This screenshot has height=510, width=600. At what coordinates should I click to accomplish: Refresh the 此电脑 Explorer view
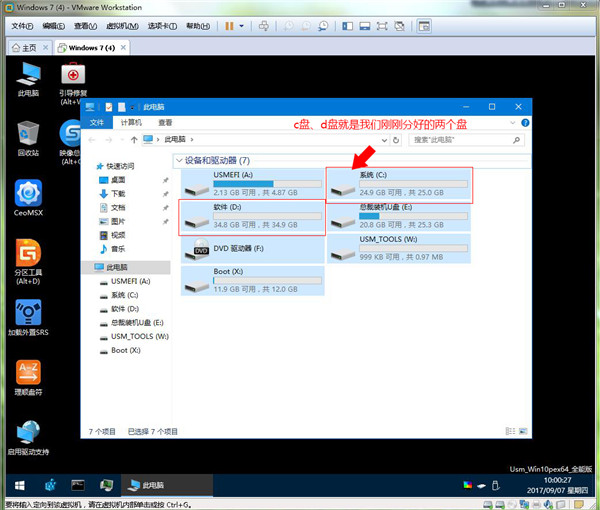396,140
